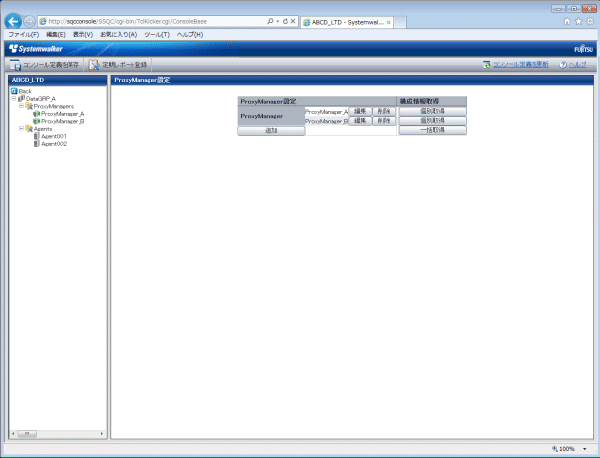The image size is (600, 458).
Task: Open a new blank browser tab
Action: click(400, 22)
